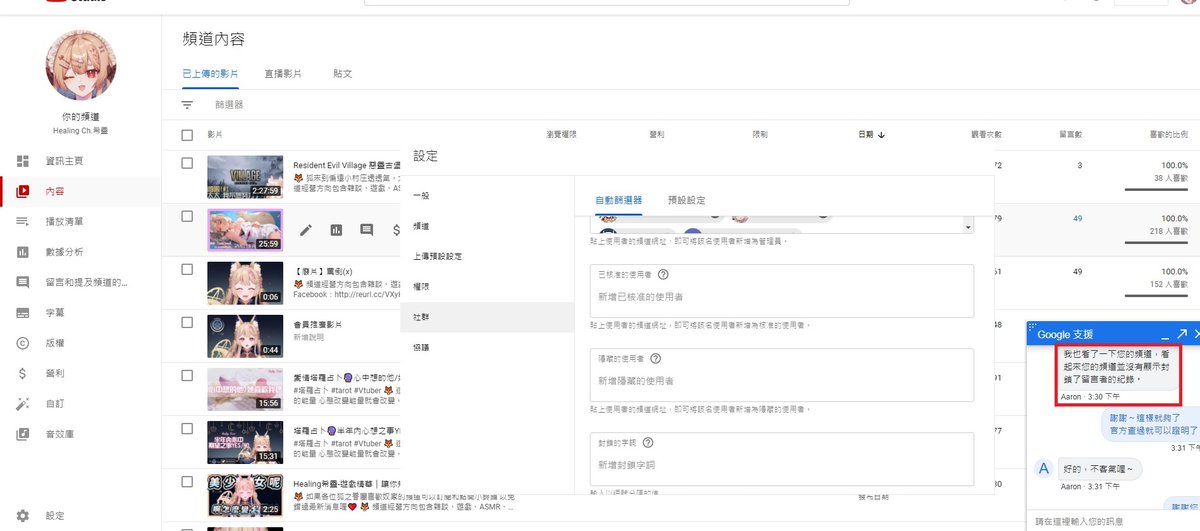Check the checkbox for the 15:31 tarot video
This screenshot has height=531, width=1200.
(x=187, y=430)
